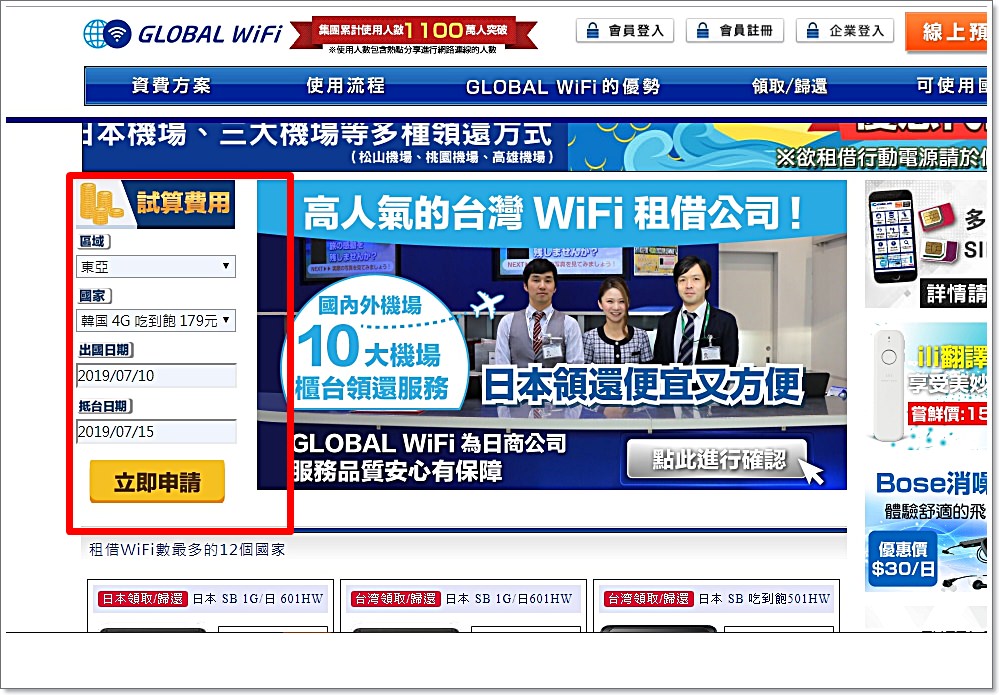Click the gold coins icon by 試算費用

[x=100, y=203]
